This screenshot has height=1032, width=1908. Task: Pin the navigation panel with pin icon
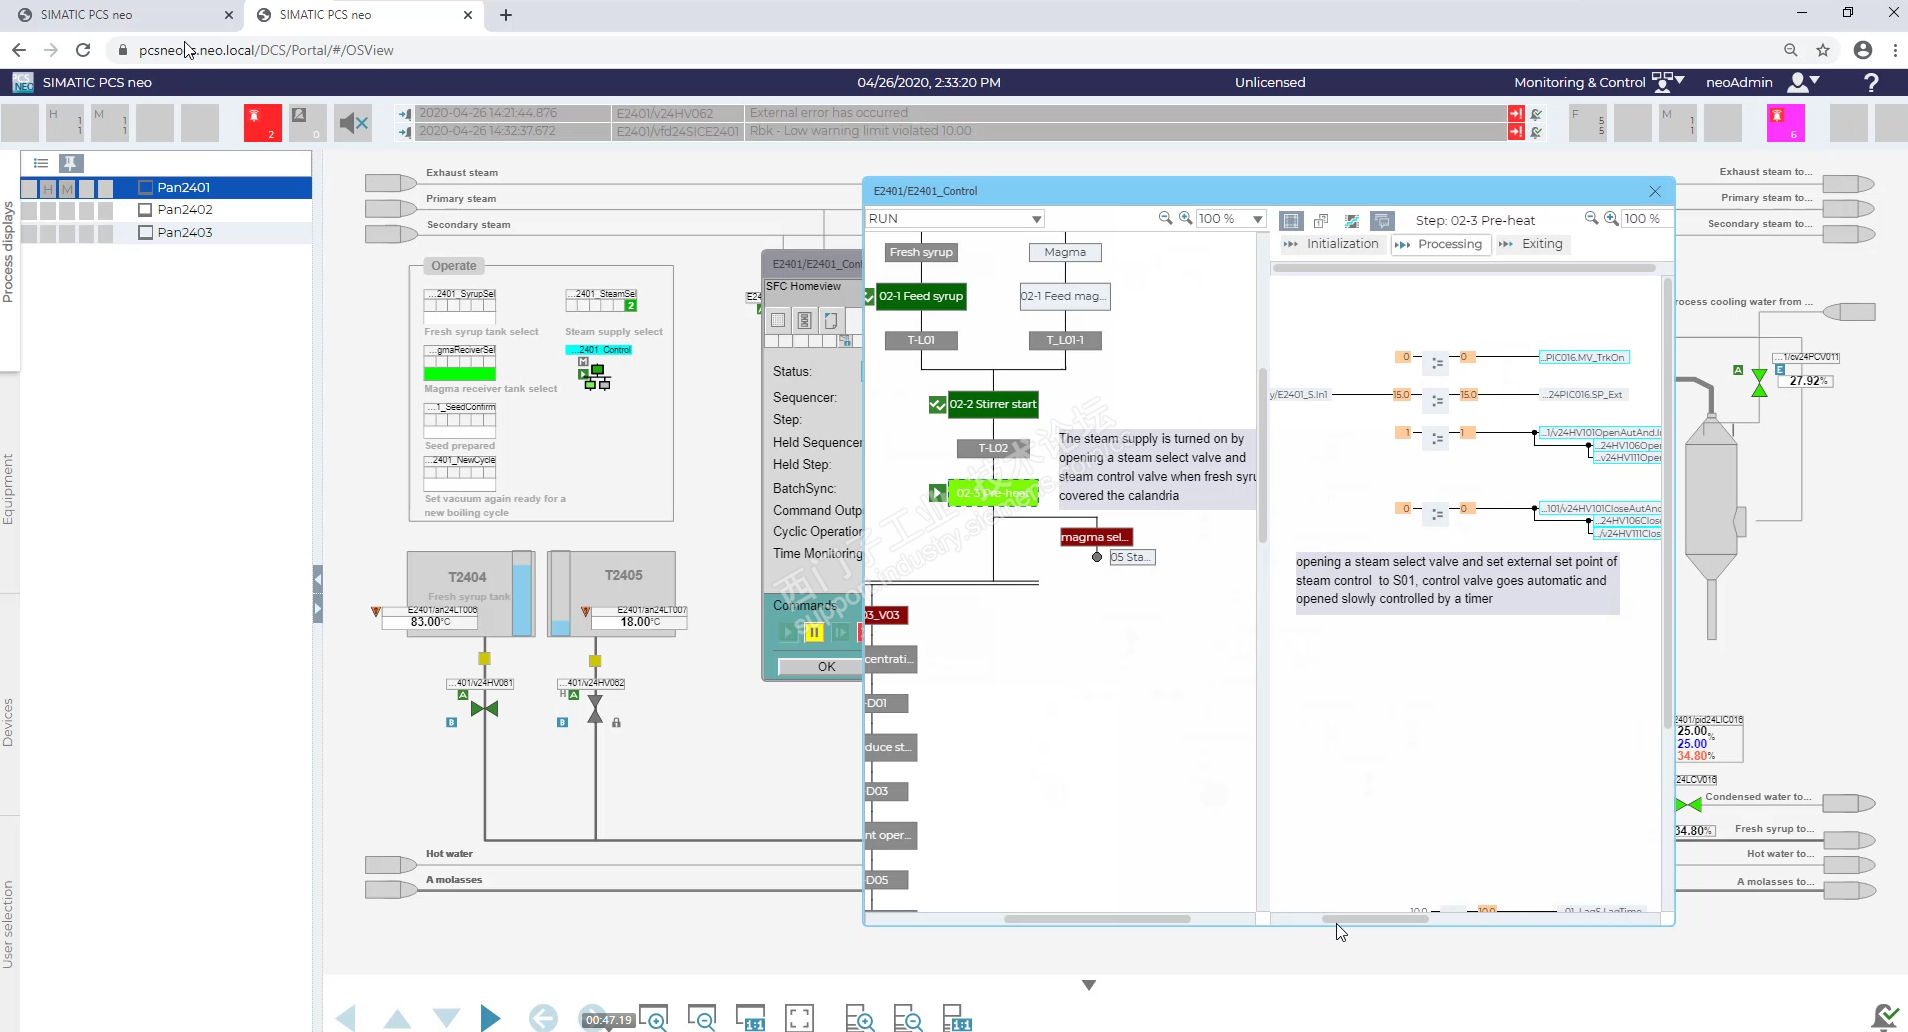click(70, 163)
